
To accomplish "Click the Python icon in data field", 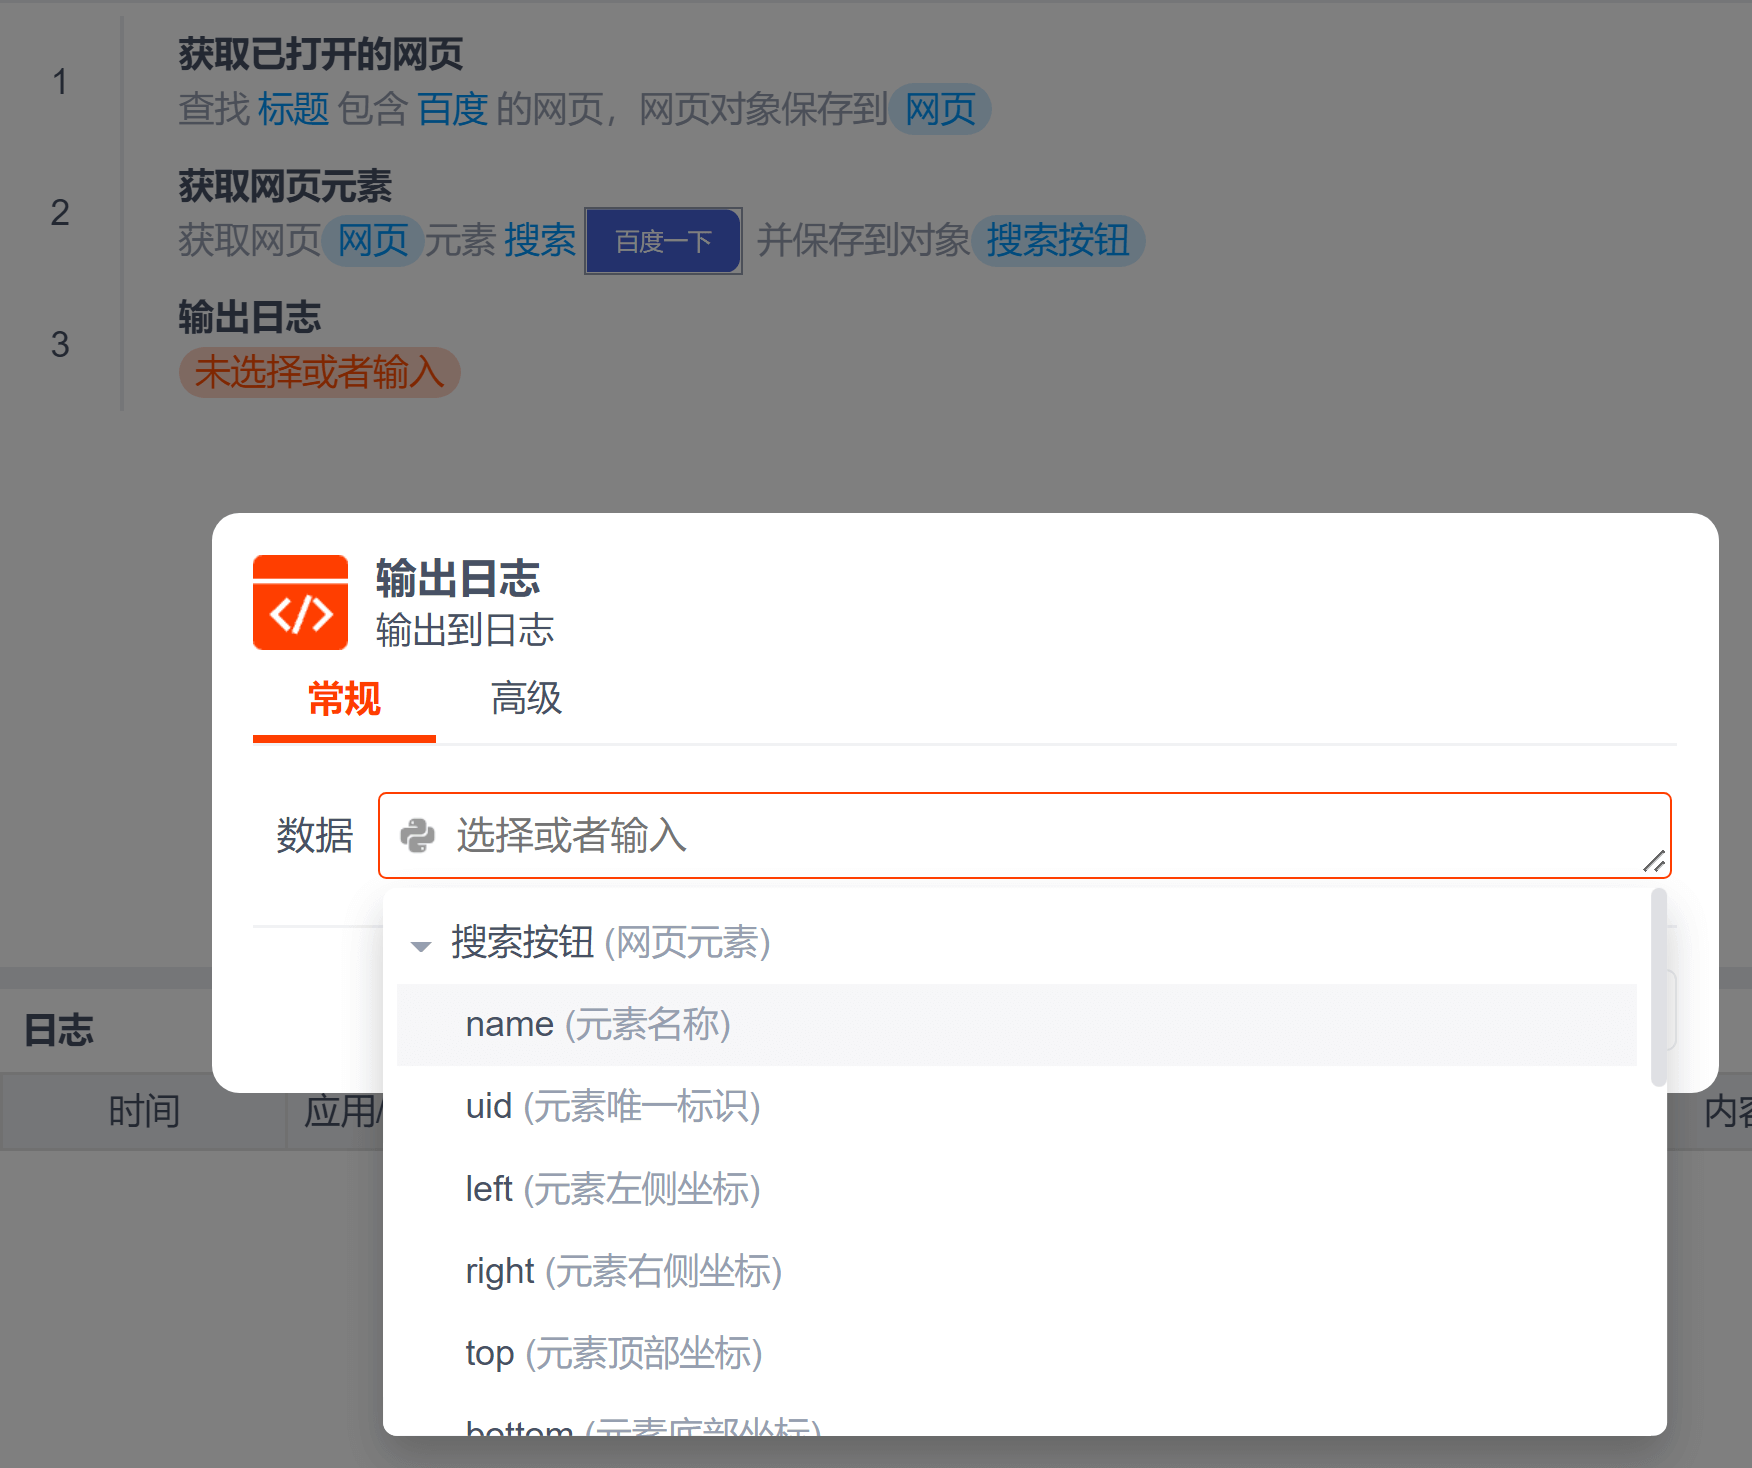I will 418,836.
